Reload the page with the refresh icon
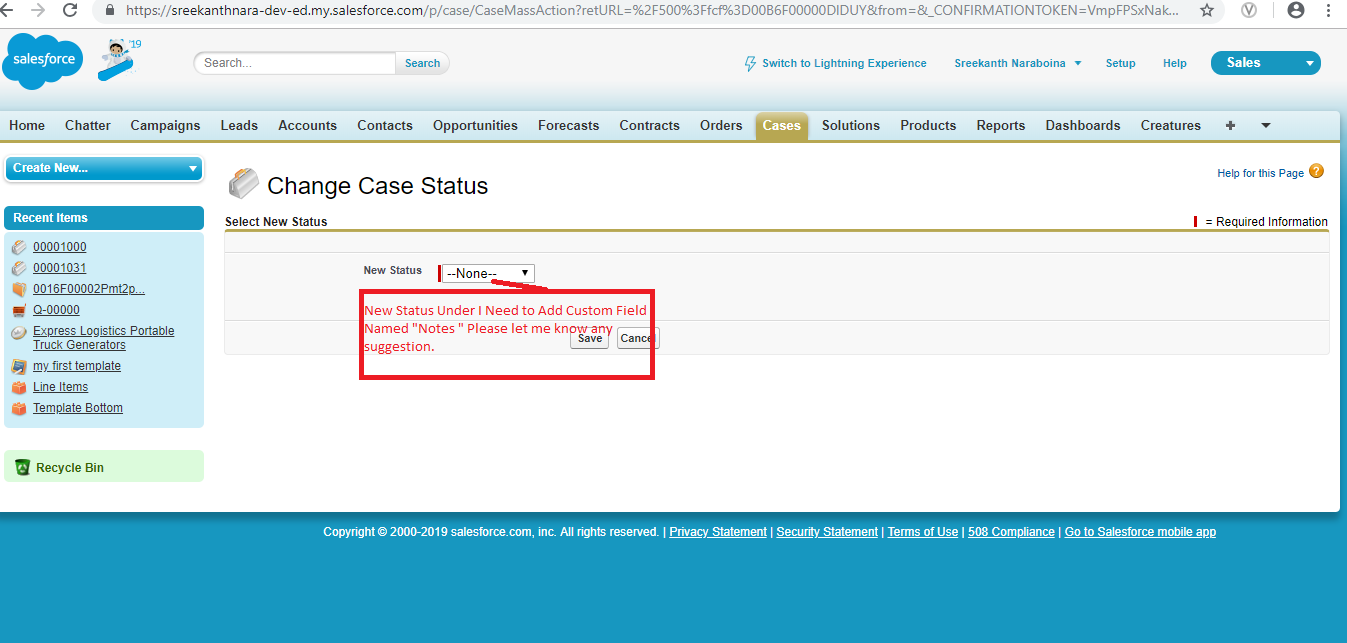This screenshot has height=643, width=1347. tap(70, 11)
